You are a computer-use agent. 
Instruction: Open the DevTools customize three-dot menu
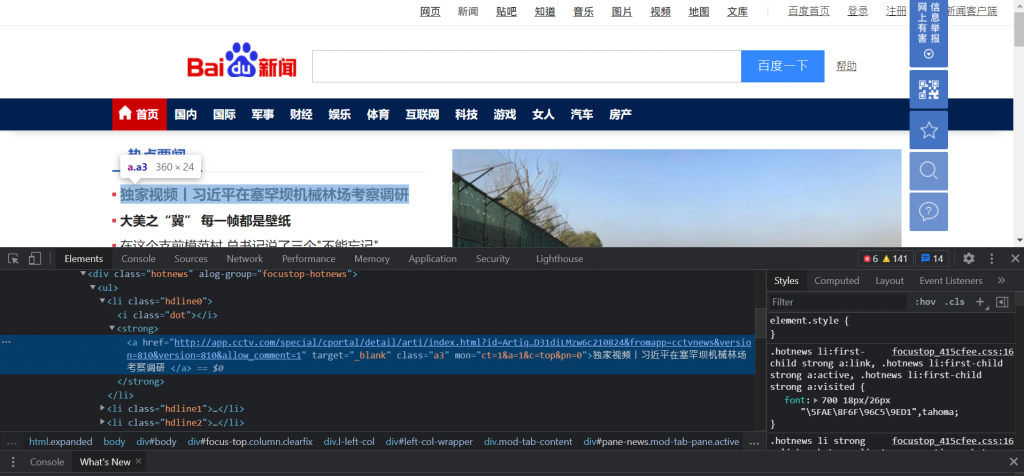pos(991,259)
